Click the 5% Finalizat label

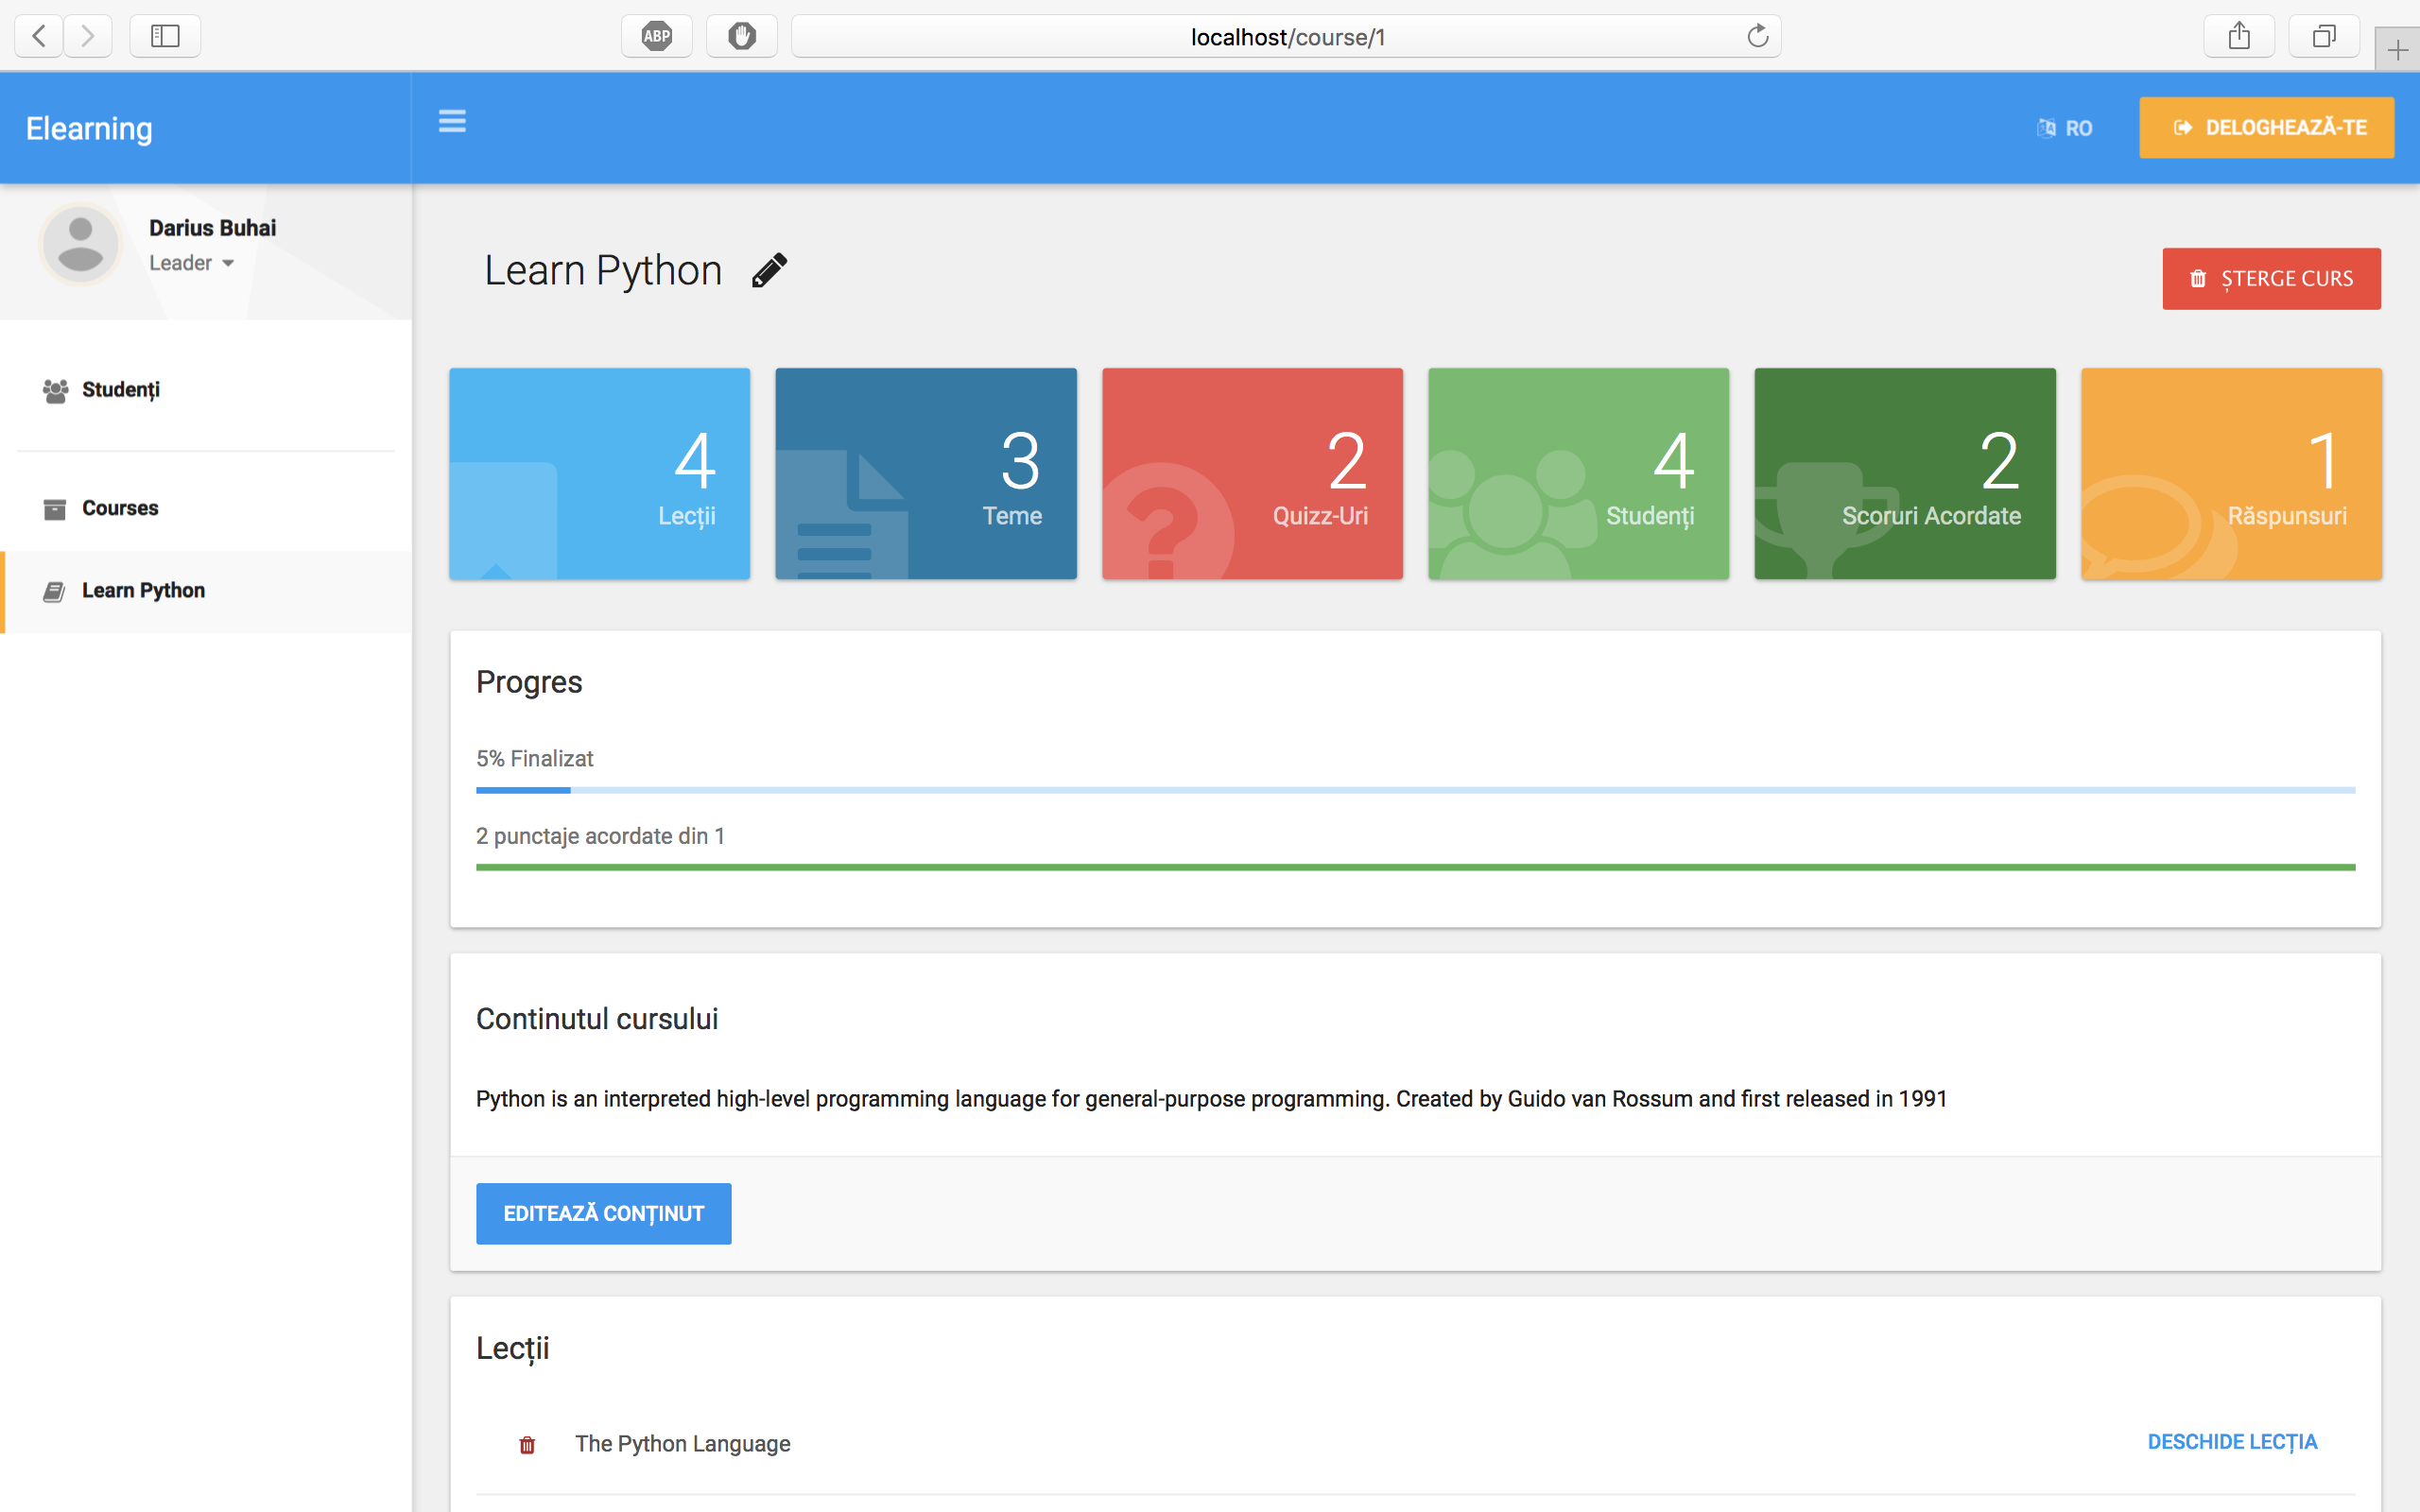[x=534, y=759]
